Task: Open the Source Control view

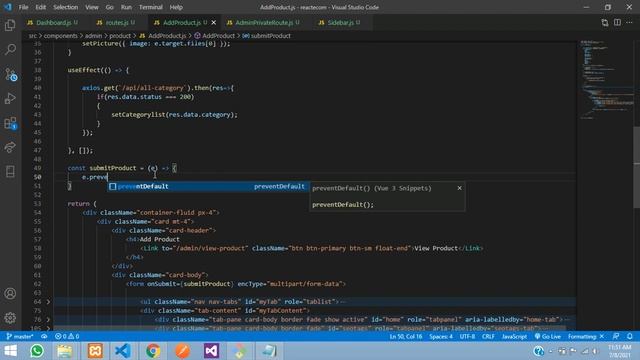Action: [10, 74]
